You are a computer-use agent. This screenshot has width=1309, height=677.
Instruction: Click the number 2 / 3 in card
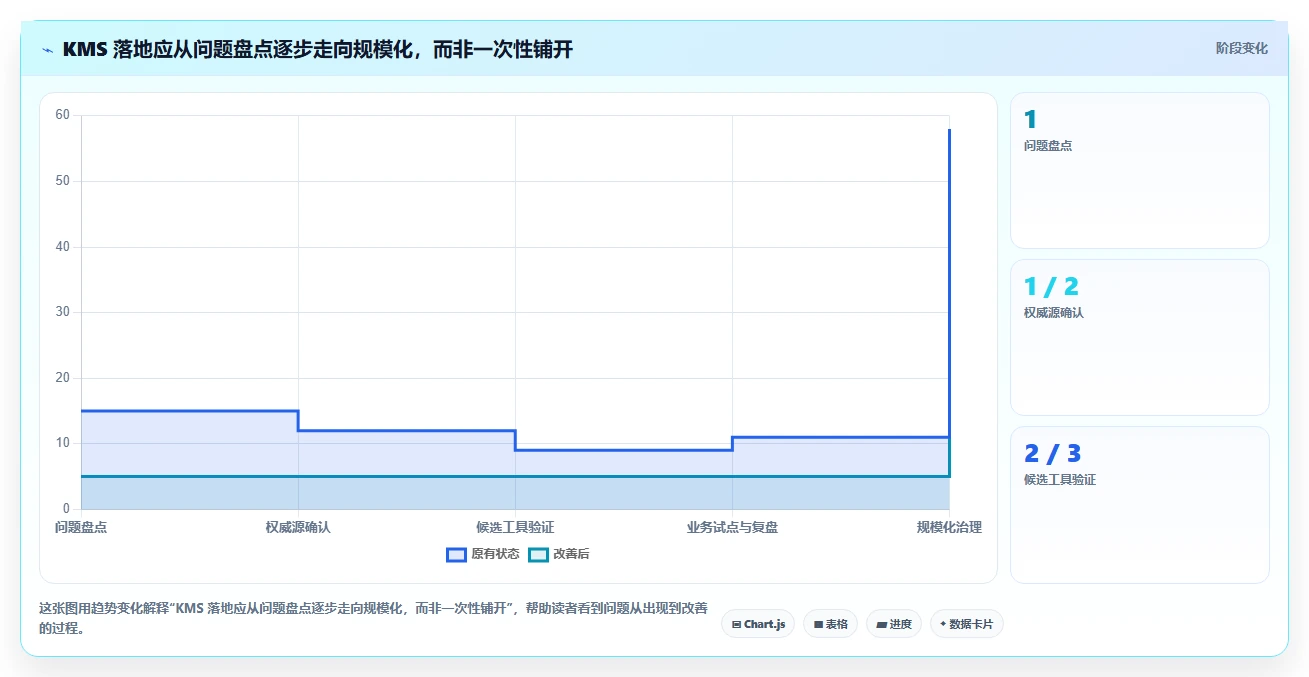pos(1052,454)
